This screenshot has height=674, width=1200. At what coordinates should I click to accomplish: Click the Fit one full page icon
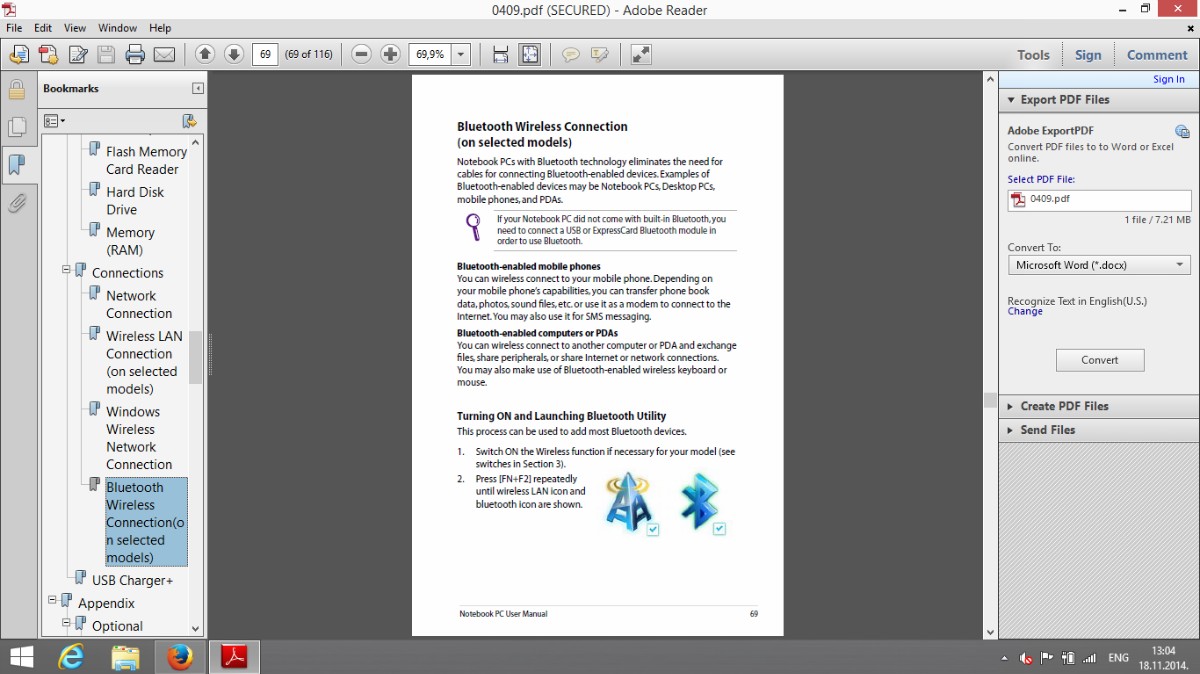click(529, 55)
